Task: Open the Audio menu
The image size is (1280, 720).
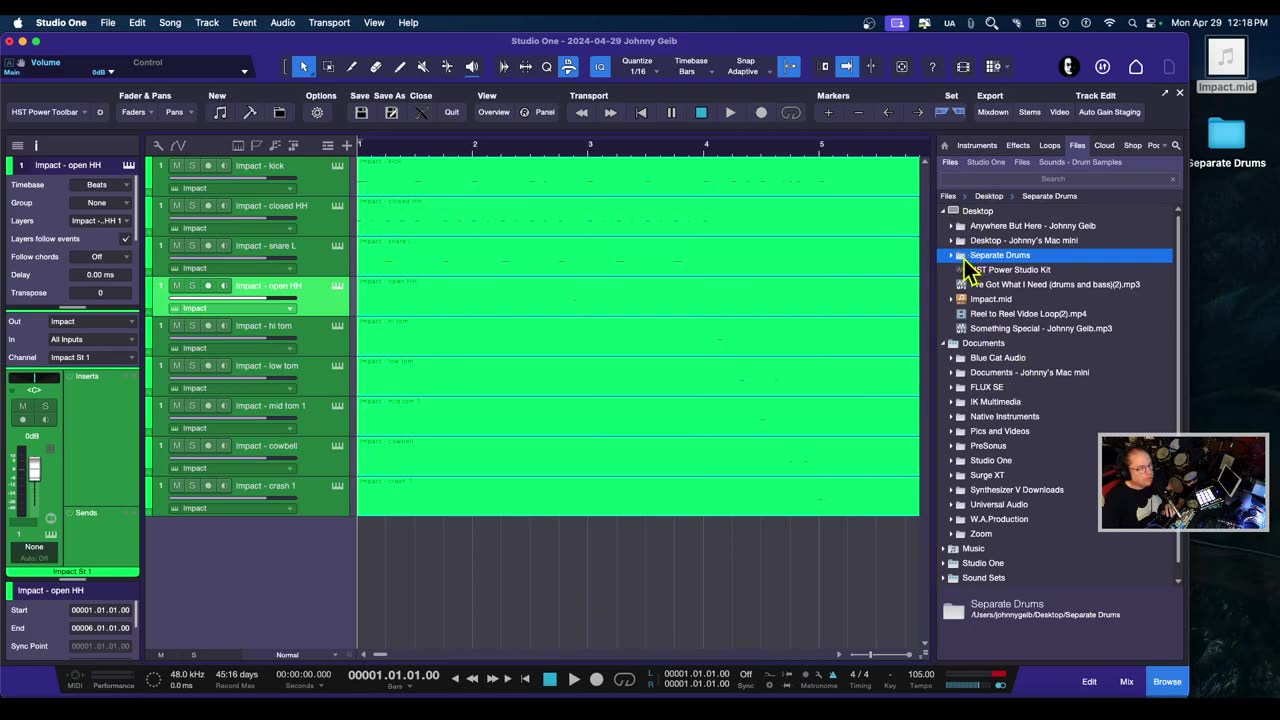Action: (283, 22)
